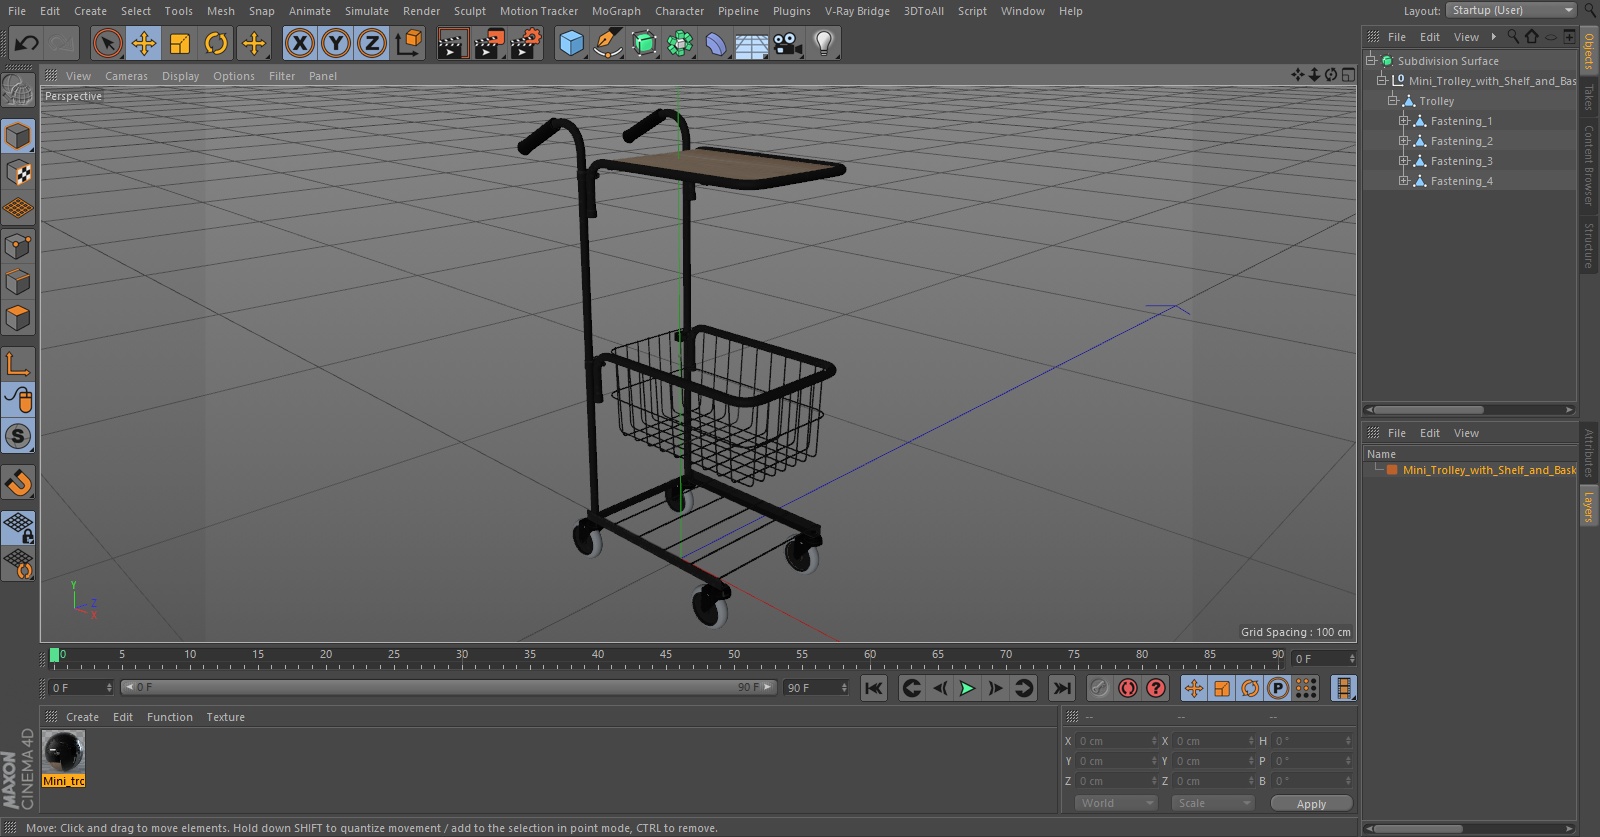Expand the Fastening_3 node
The width and height of the screenshot is (1600, 837).
pyautogui.click(x=1404, y=161)
